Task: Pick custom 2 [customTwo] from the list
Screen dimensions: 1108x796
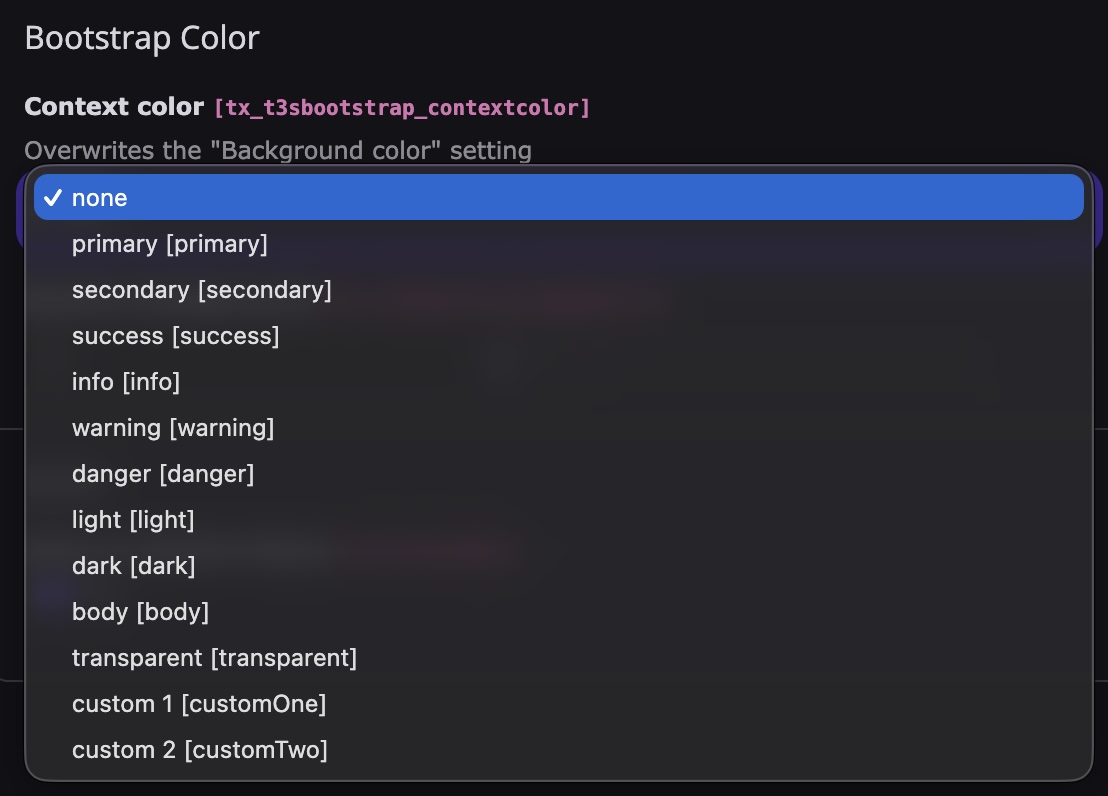Action: pos(199,750)
